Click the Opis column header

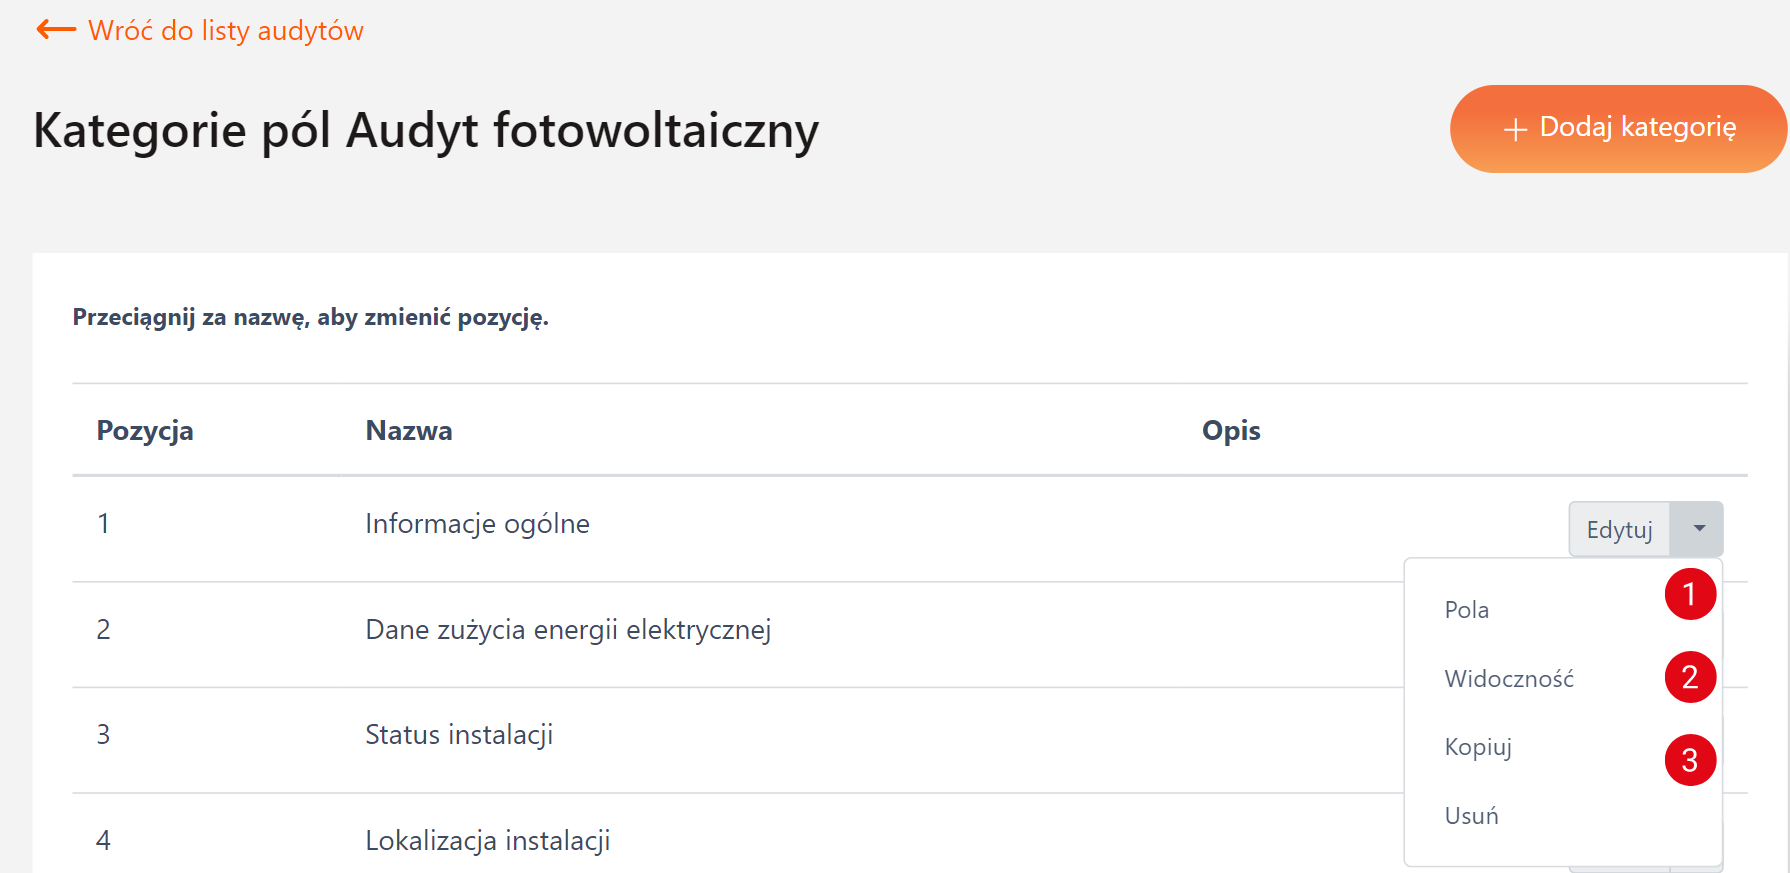[1231, 431]
